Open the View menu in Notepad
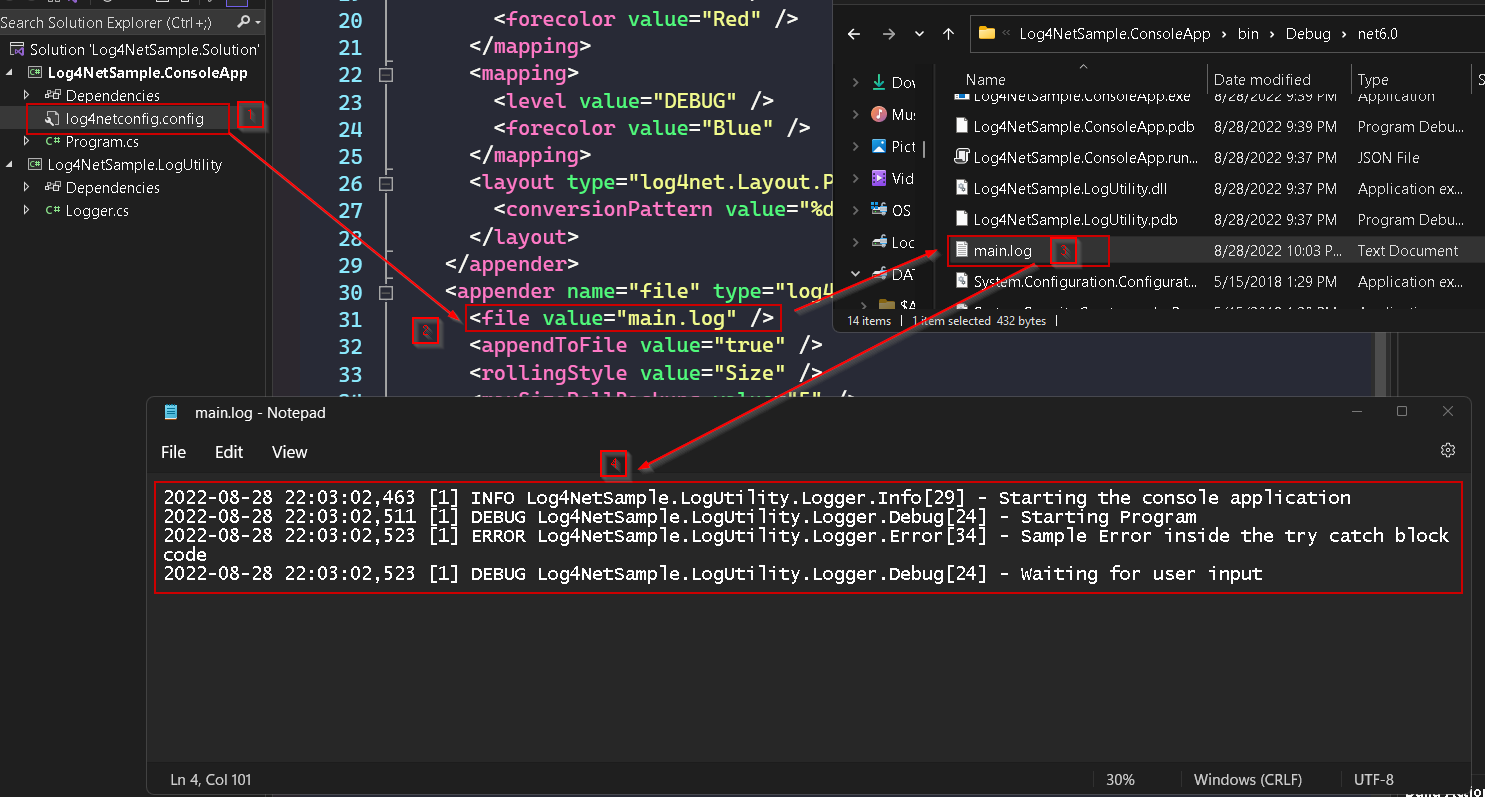The height and width of the screenshot is (797, 1485). click(289, 452)
